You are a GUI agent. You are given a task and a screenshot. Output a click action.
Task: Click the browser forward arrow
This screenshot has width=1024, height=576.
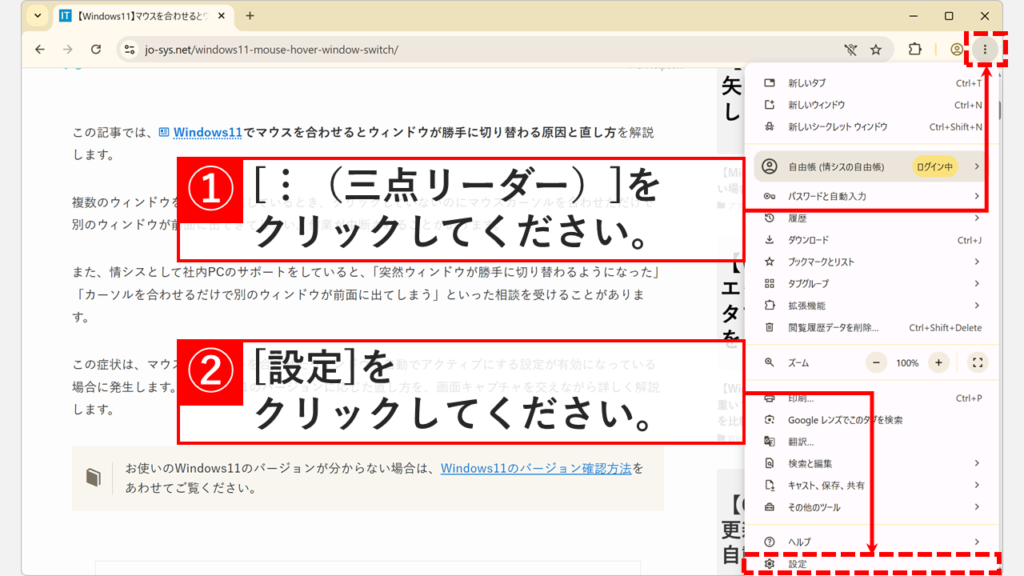(68, 50)
